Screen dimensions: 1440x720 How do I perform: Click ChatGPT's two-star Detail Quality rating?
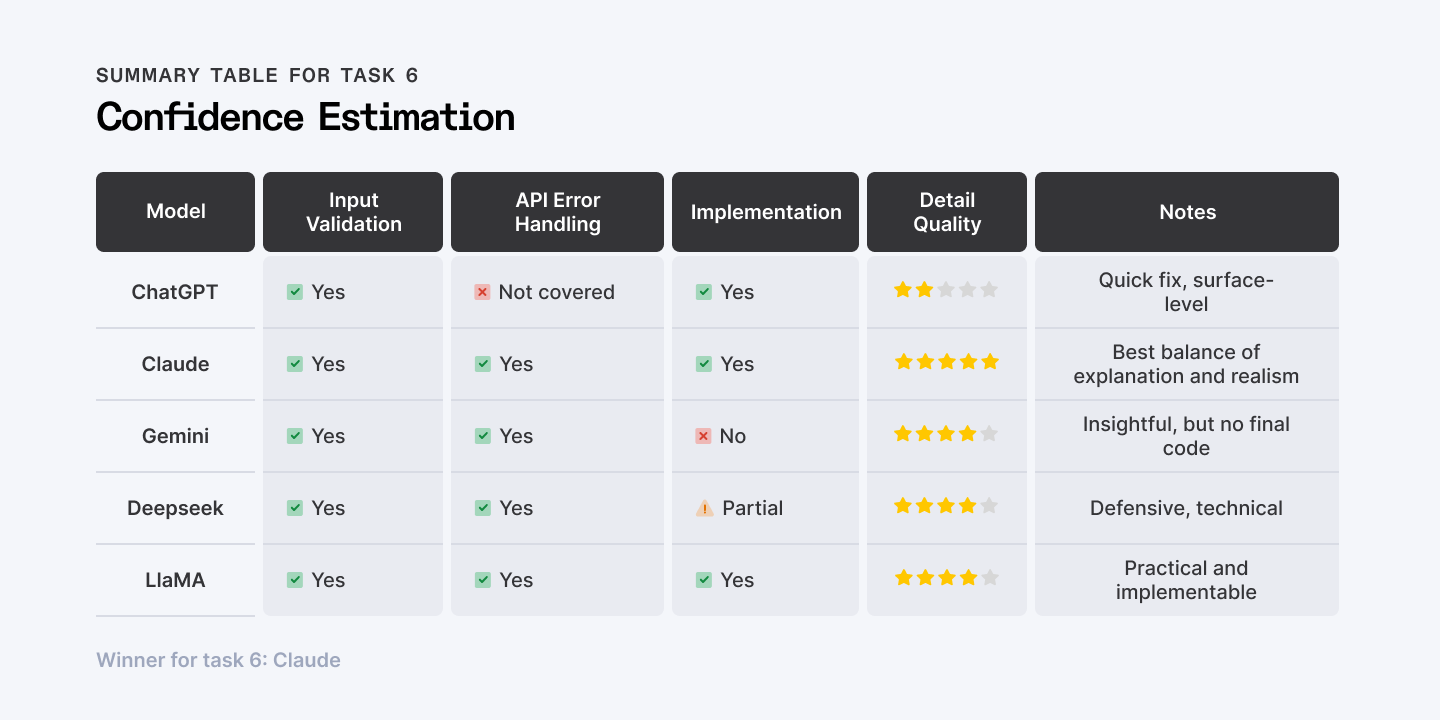click(946, 290)
